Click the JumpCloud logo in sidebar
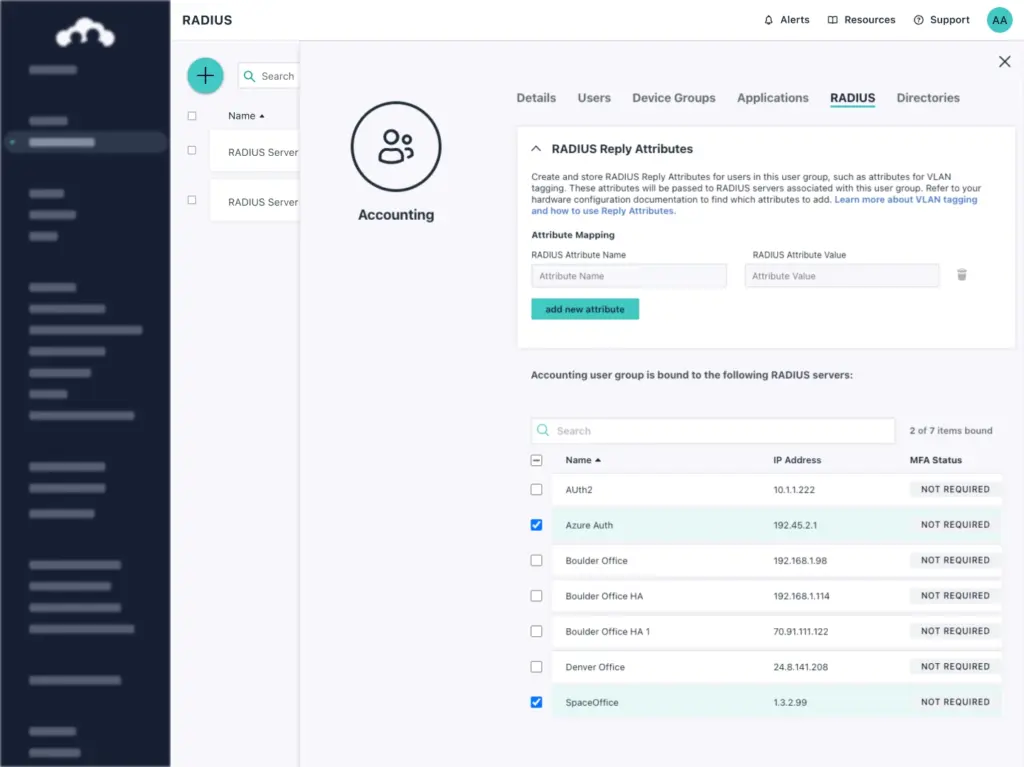Screen dimensions: 1024x767 tap(85, 35)
